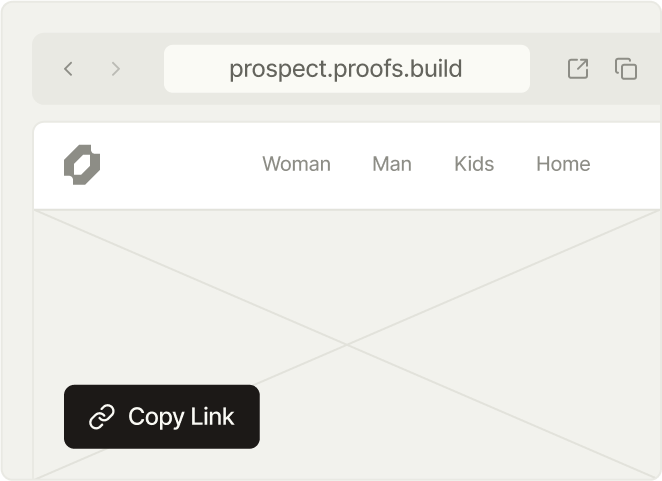
Task: Go forward using the right chevron arrow
Action: (x=116, y=69)
